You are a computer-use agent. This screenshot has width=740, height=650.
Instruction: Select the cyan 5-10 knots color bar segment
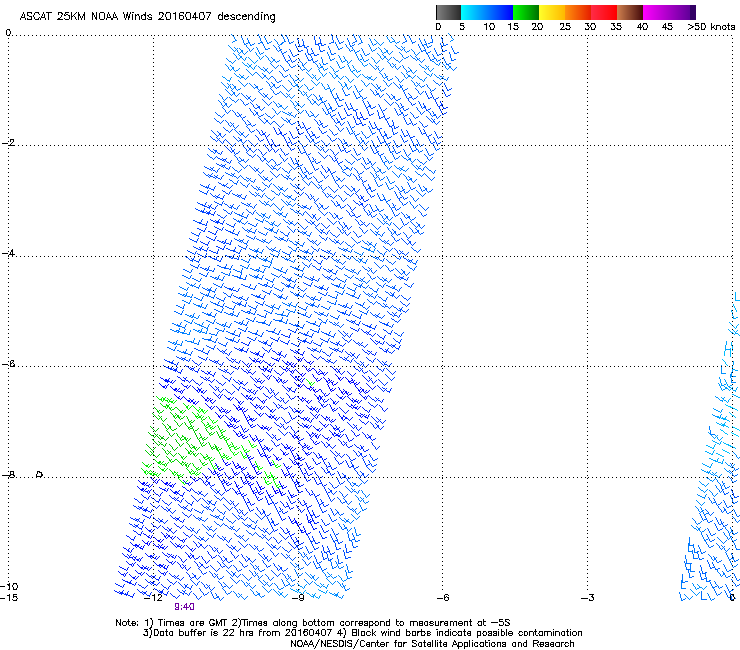pos(474,12)
